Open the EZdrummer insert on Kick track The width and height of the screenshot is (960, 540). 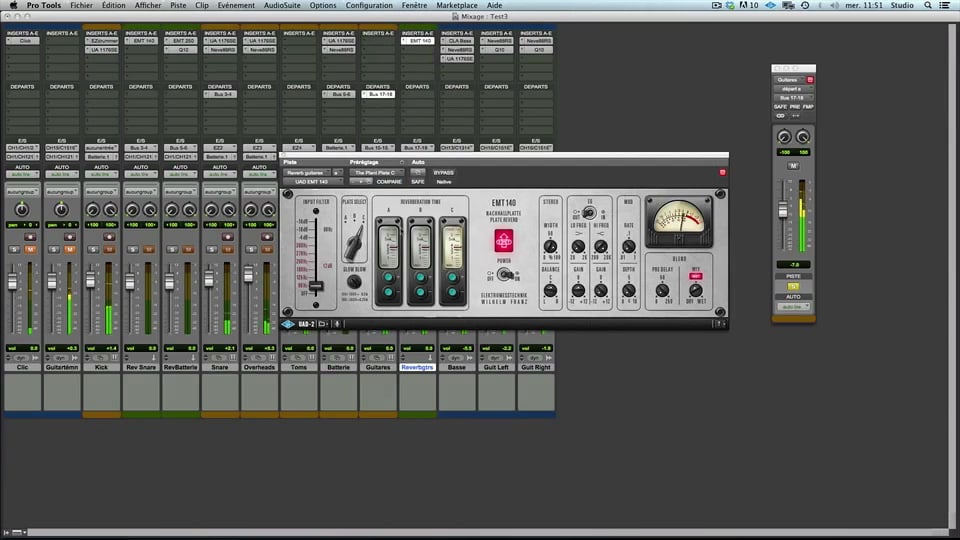(102, 40)
